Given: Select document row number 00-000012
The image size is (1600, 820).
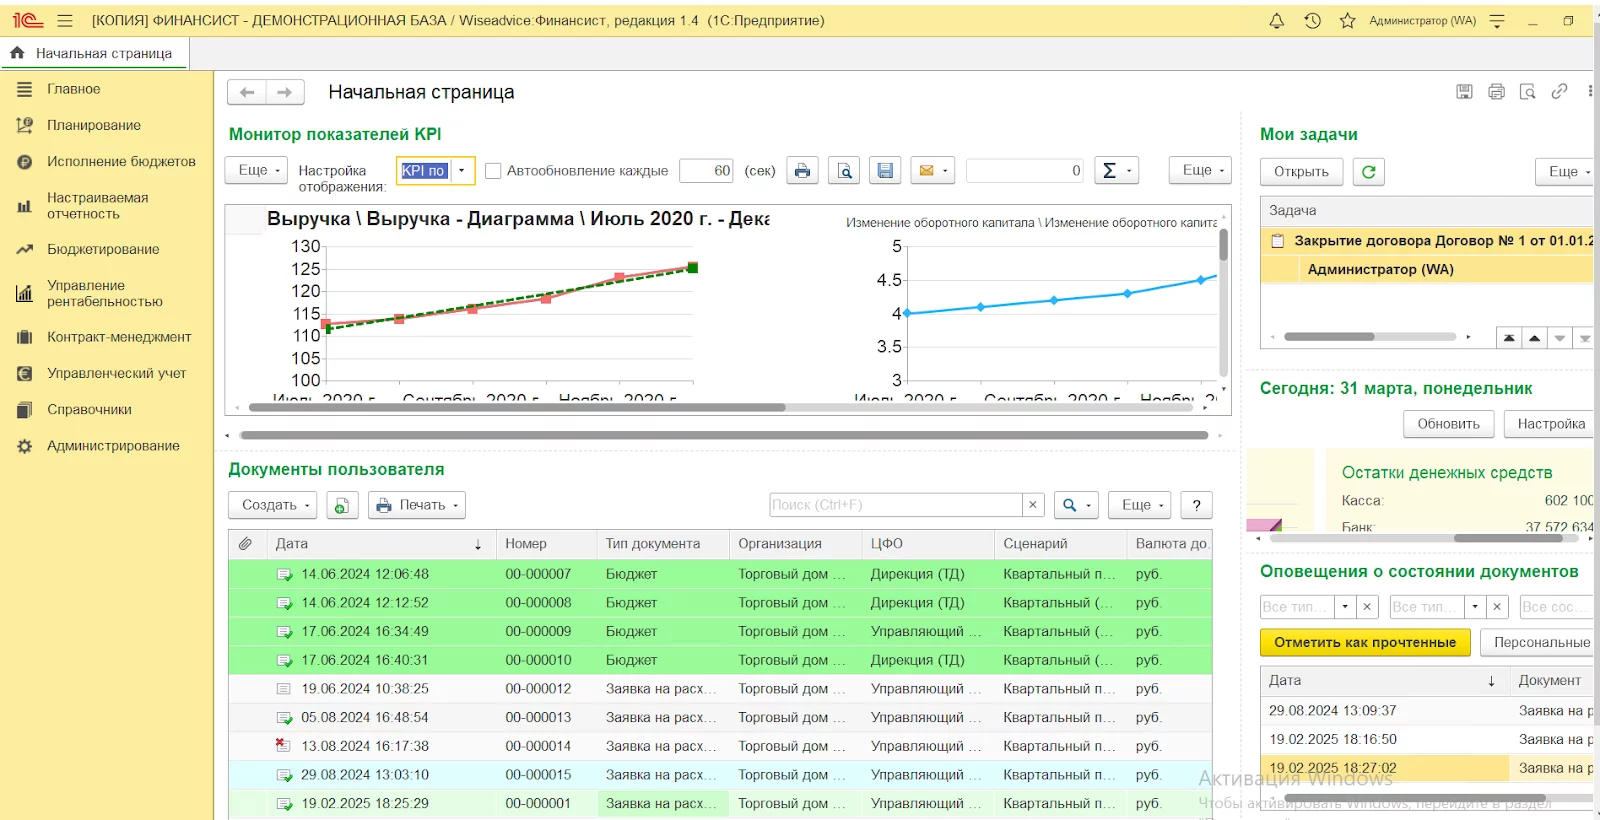Looking at the screenshot, I should (x=538, y=689).
